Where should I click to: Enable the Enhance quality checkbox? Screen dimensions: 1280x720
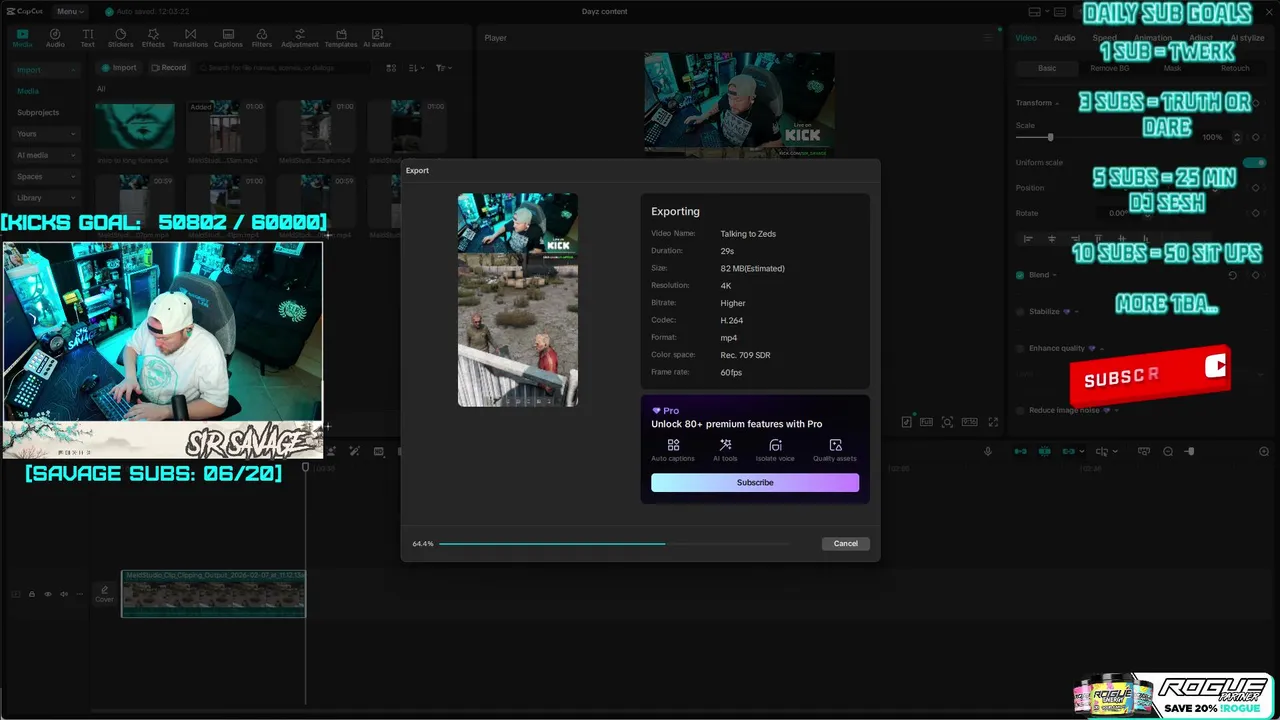pos(1020,348)
